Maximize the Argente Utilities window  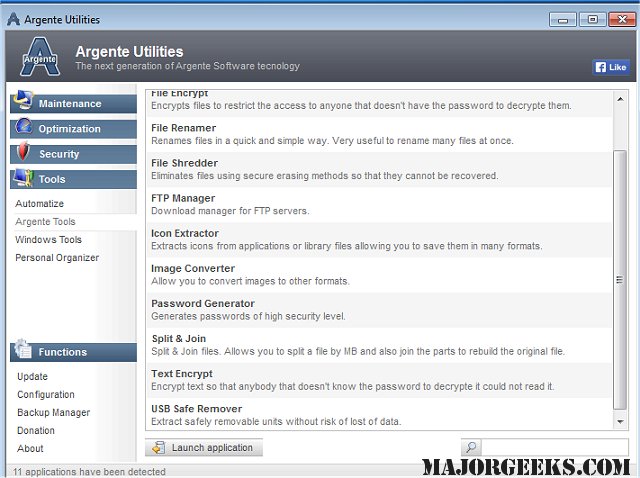coord(592,19)
